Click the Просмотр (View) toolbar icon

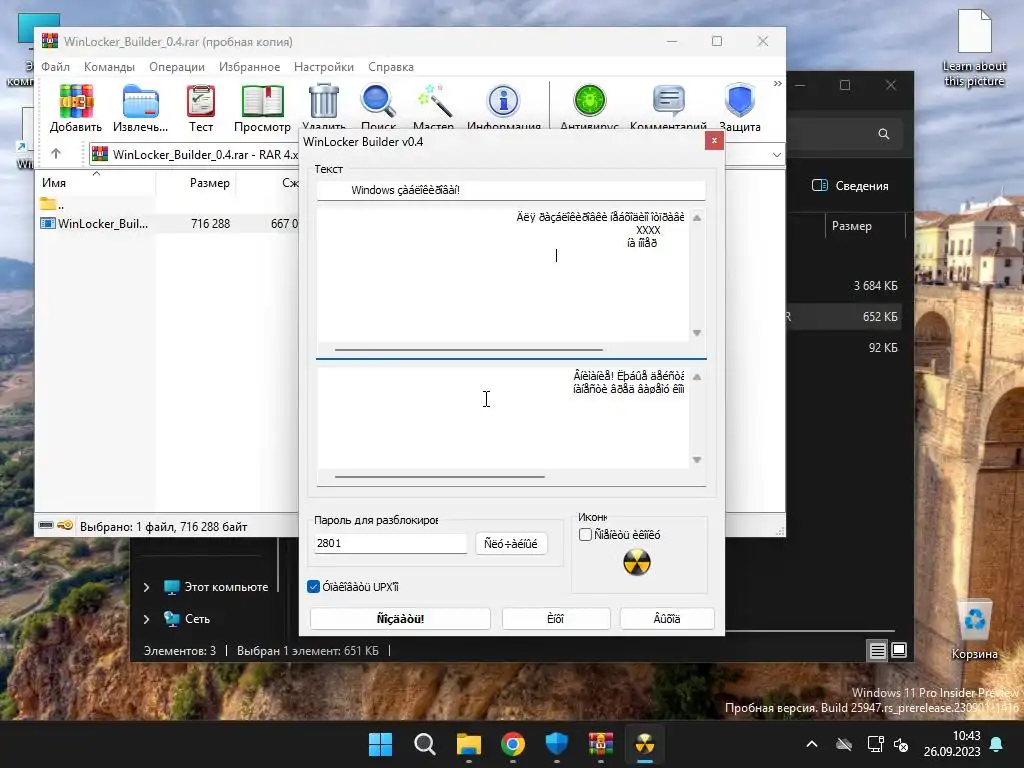[x=262, y=108]
